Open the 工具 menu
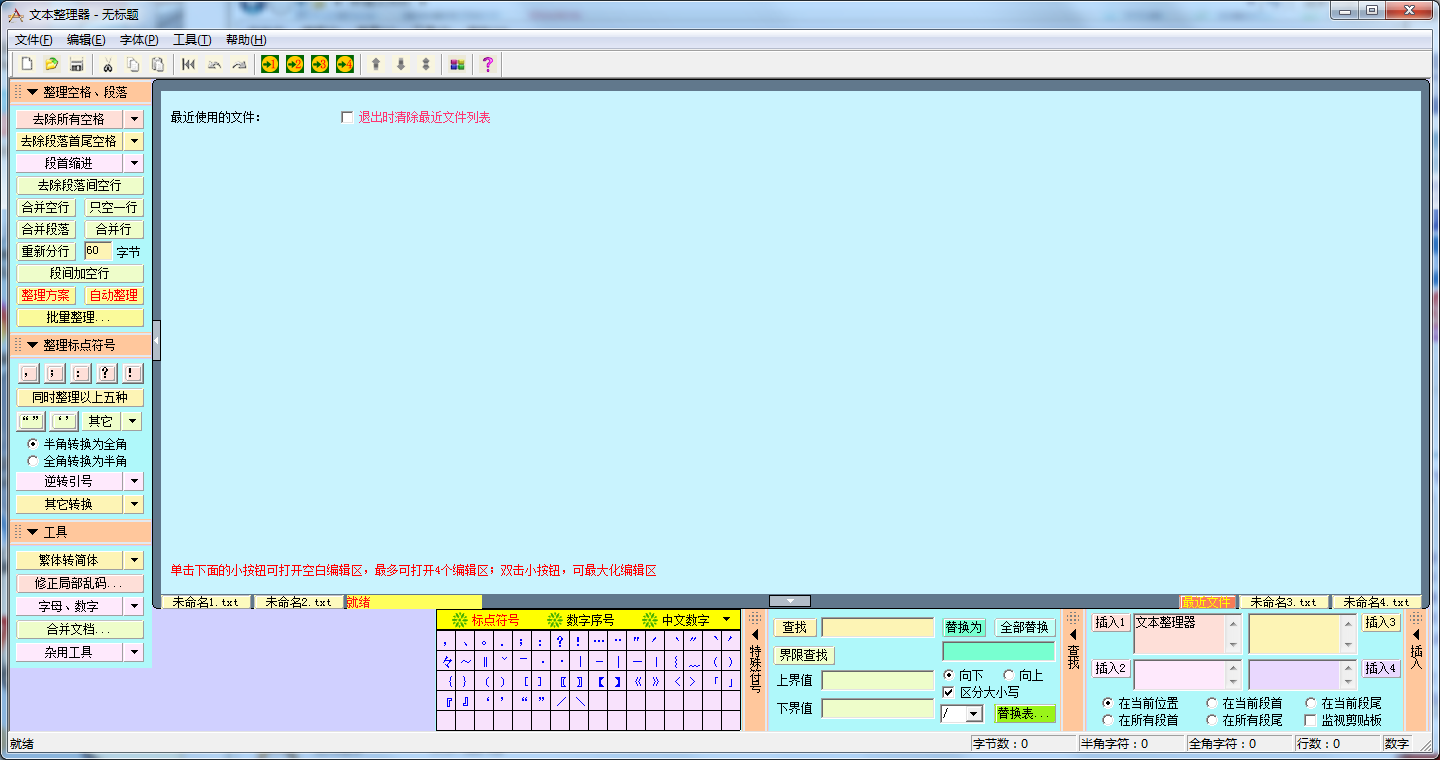The height and width of the screenshot is (760, 1440). 192,40
